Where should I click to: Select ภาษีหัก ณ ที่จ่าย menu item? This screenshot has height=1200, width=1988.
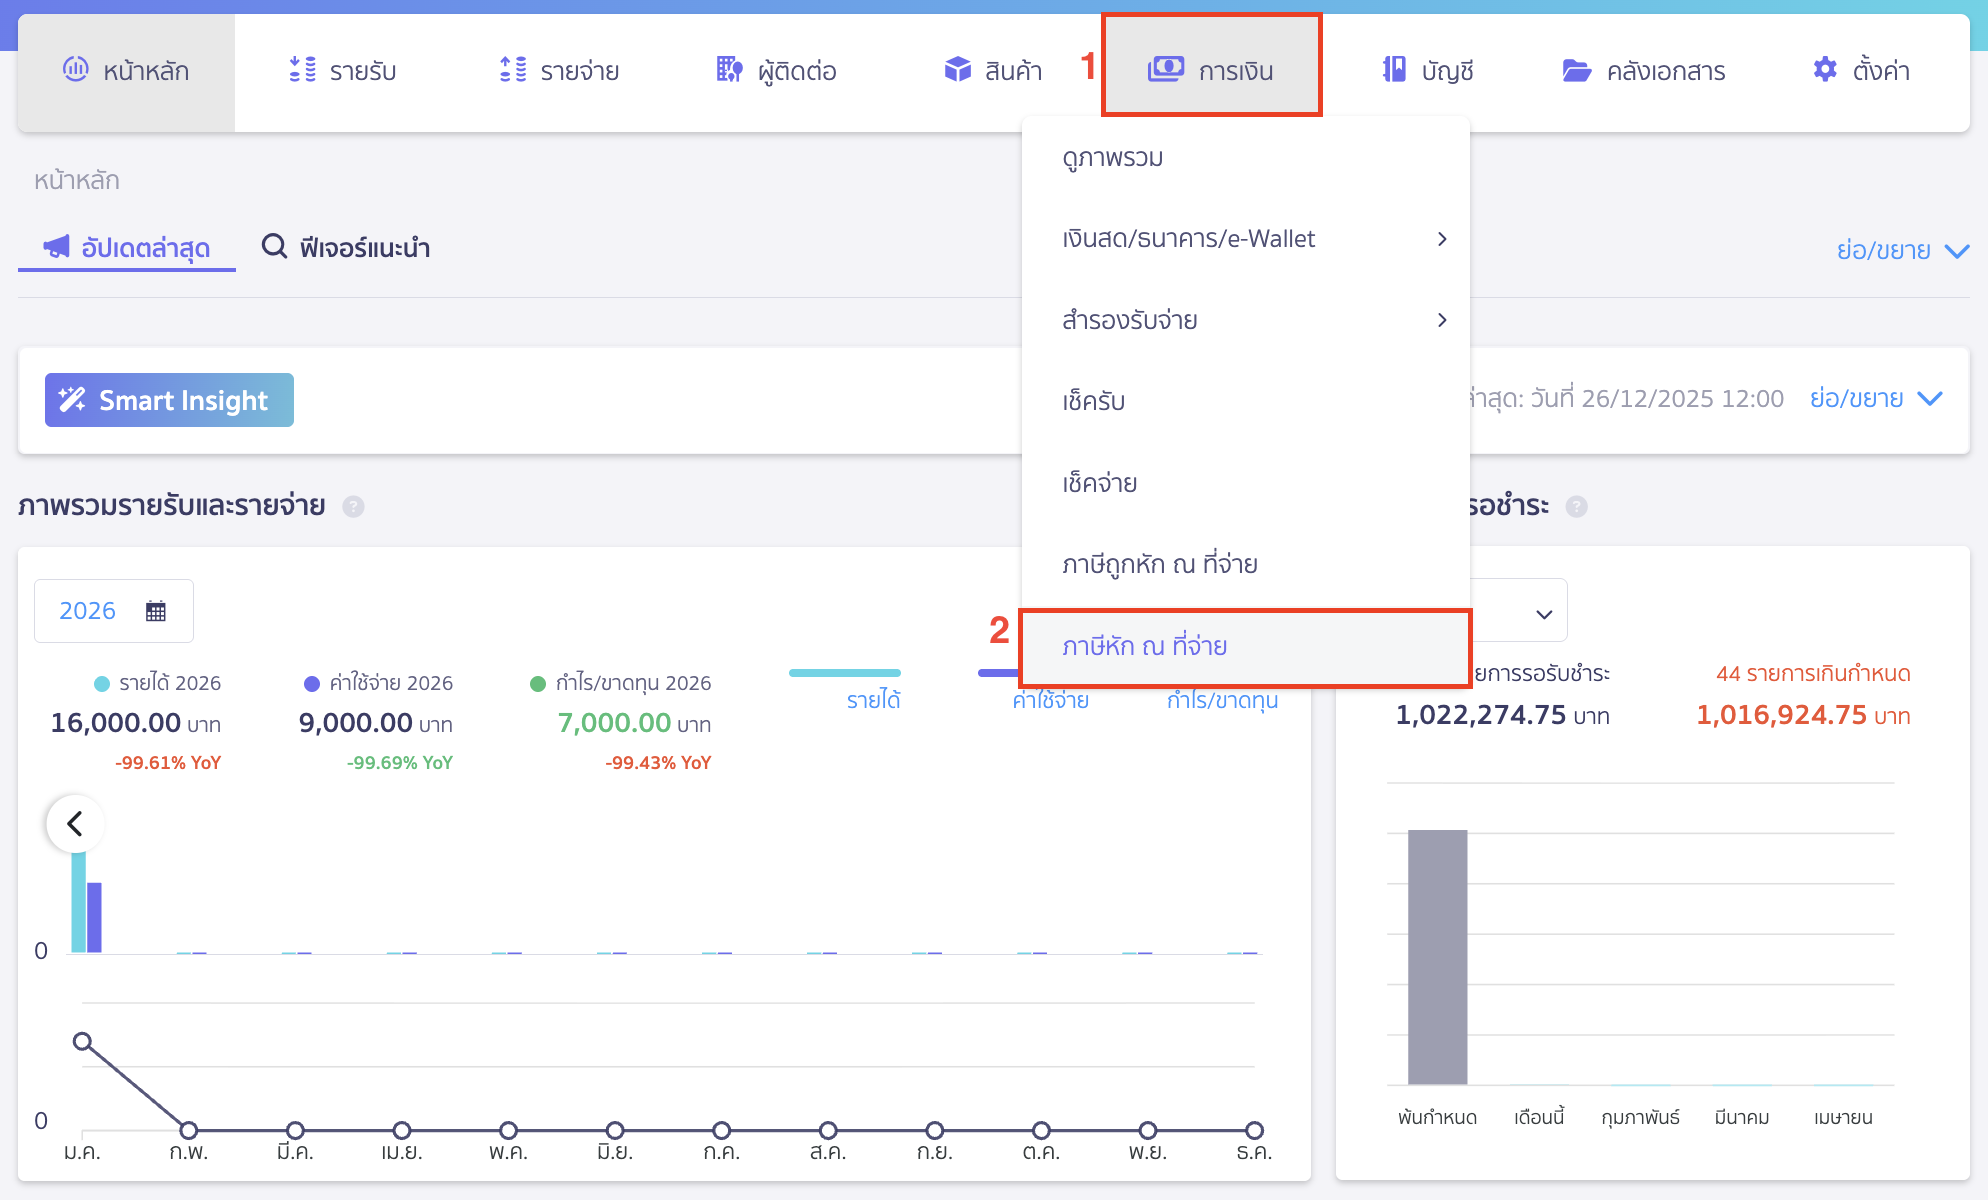click(x=1145, y=647)
